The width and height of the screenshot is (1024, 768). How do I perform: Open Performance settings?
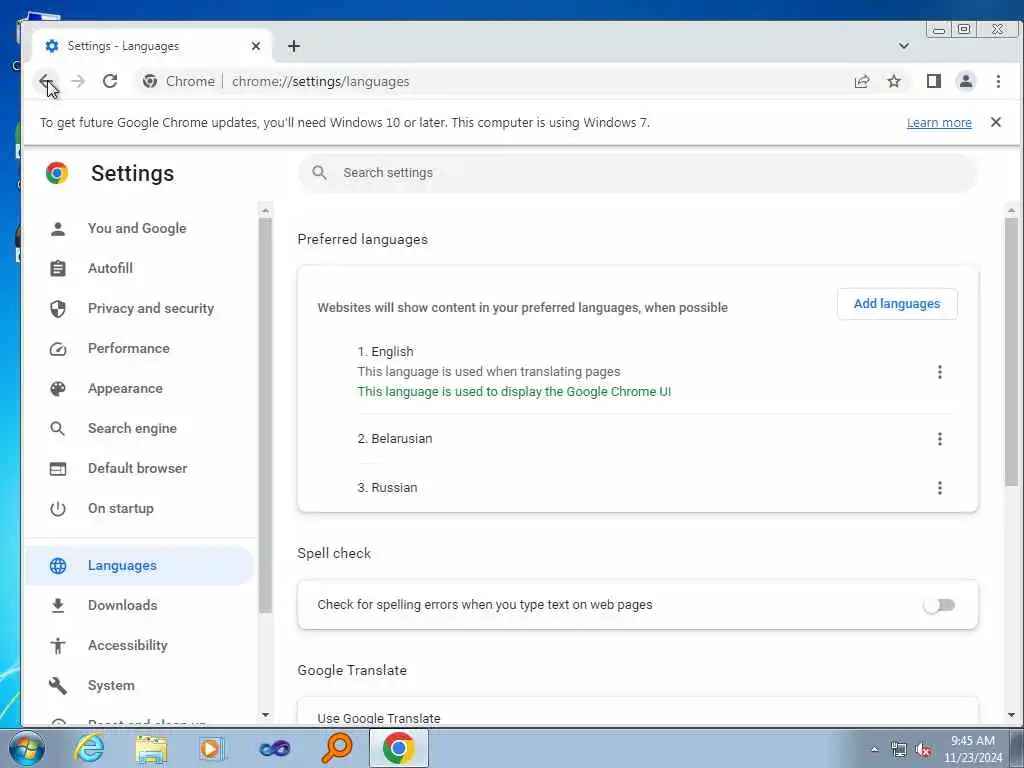tap(129, 348)
